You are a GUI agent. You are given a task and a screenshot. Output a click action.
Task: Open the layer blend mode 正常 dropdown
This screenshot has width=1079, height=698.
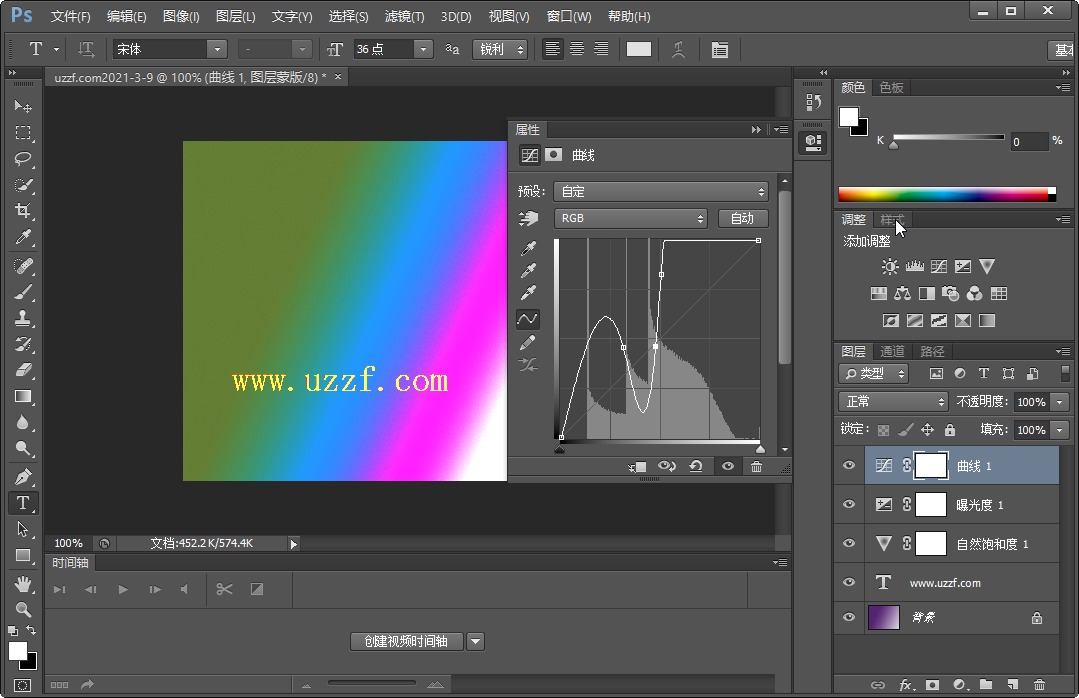point(894,401)
